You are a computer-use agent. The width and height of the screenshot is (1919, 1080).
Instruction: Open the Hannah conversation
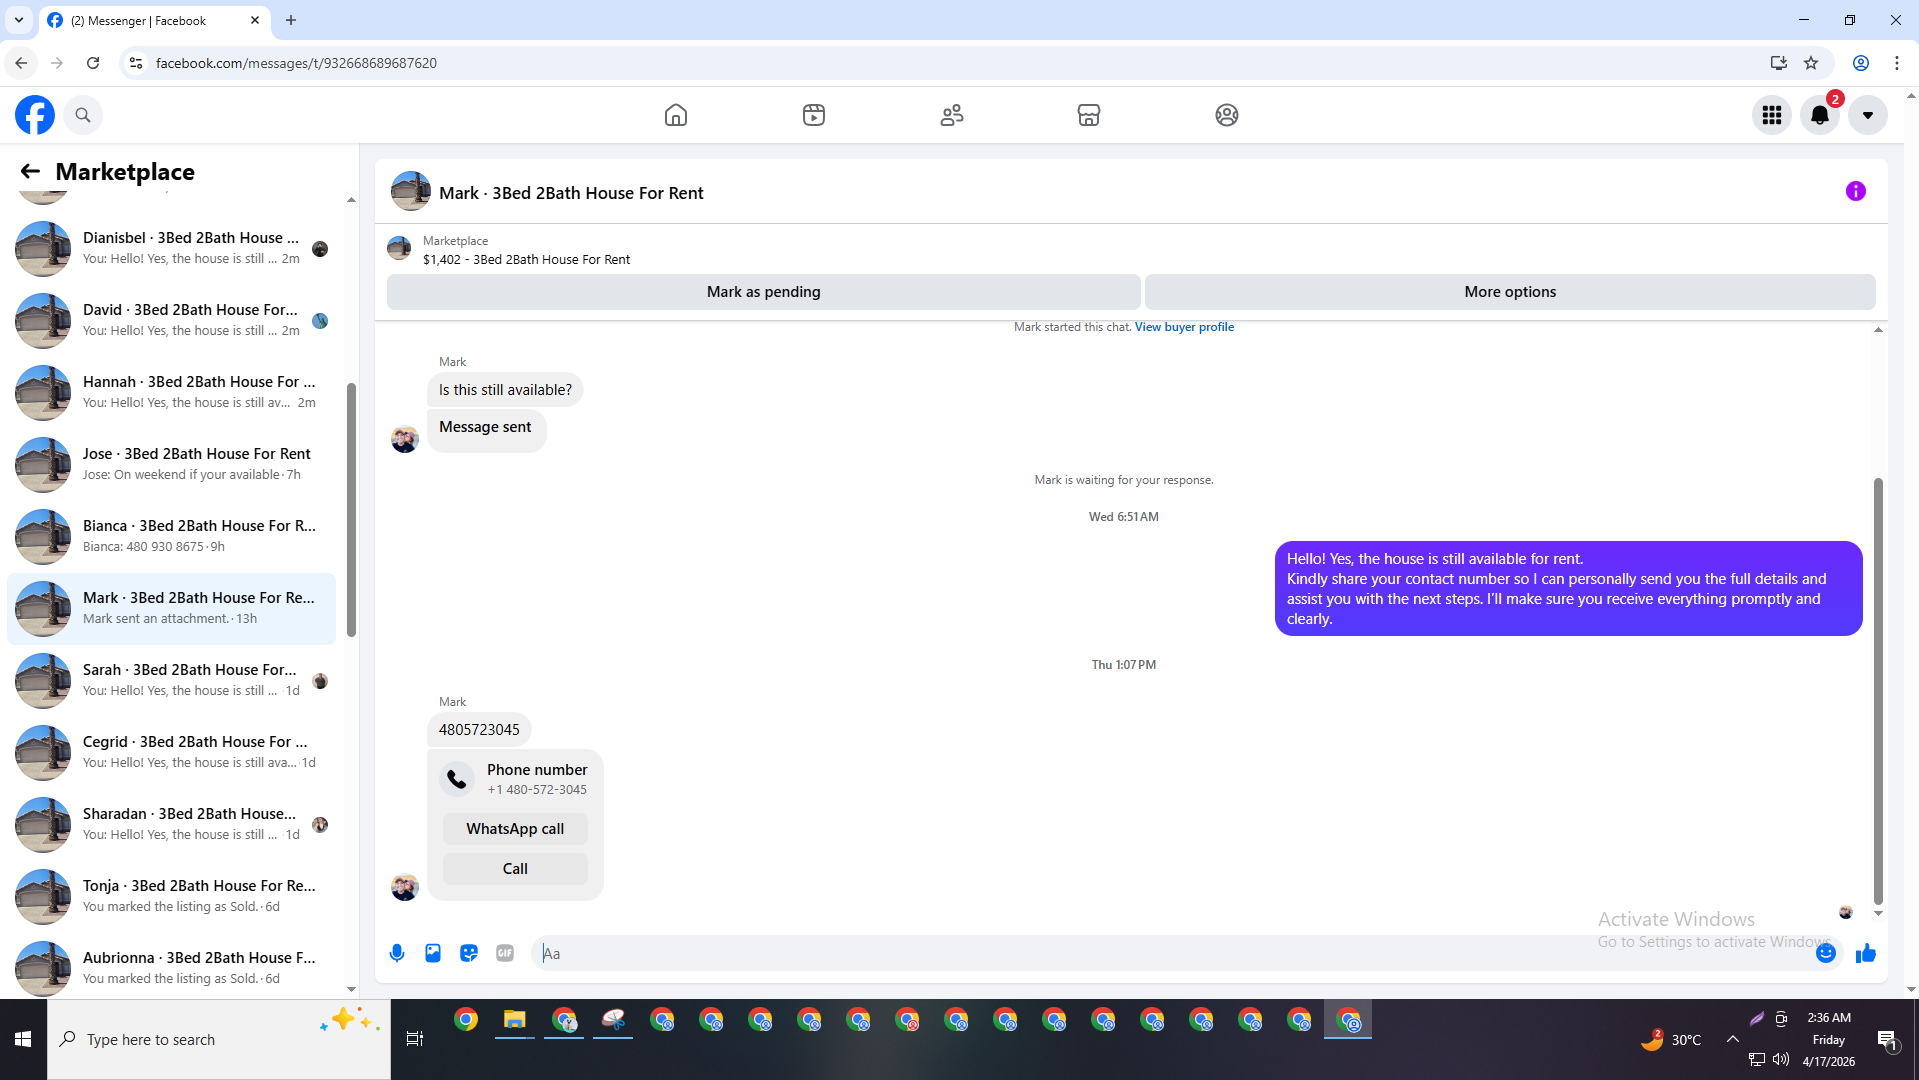click(171, 392)
